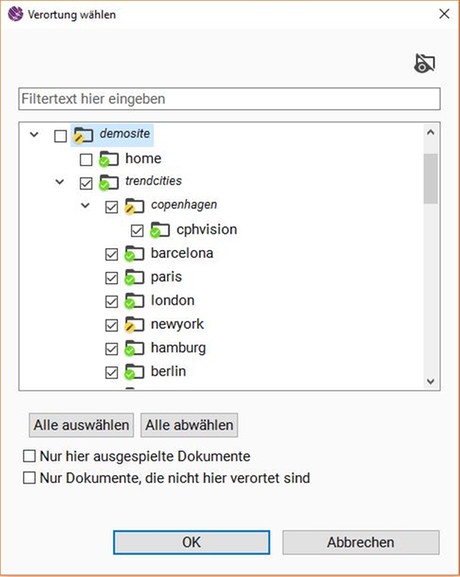The width and height of the screenshot is (460, 577).
Task: Click the Alle auswählen button
Action: pos(81,425)
